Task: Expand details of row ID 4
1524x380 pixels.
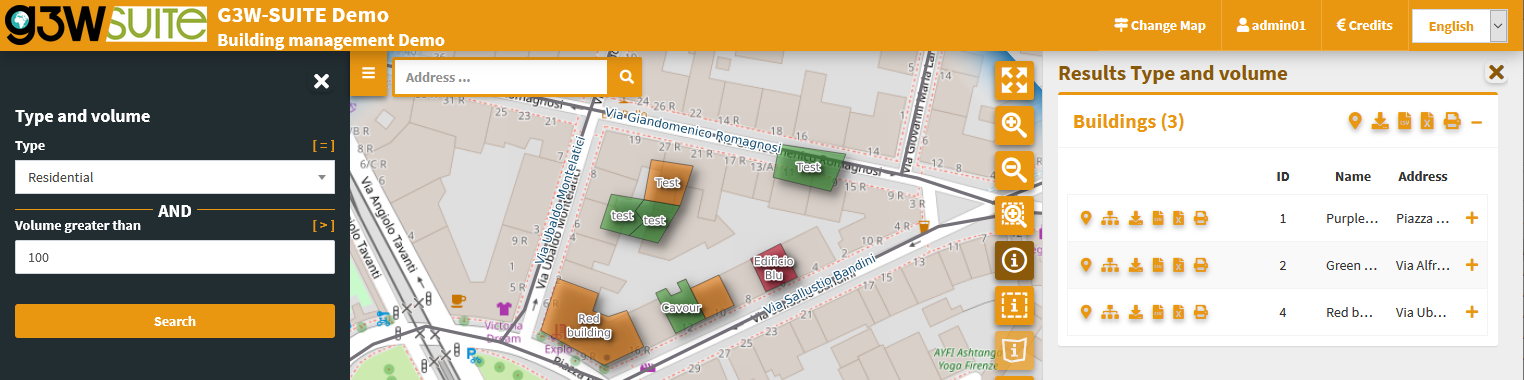Action: (1471, 312)
